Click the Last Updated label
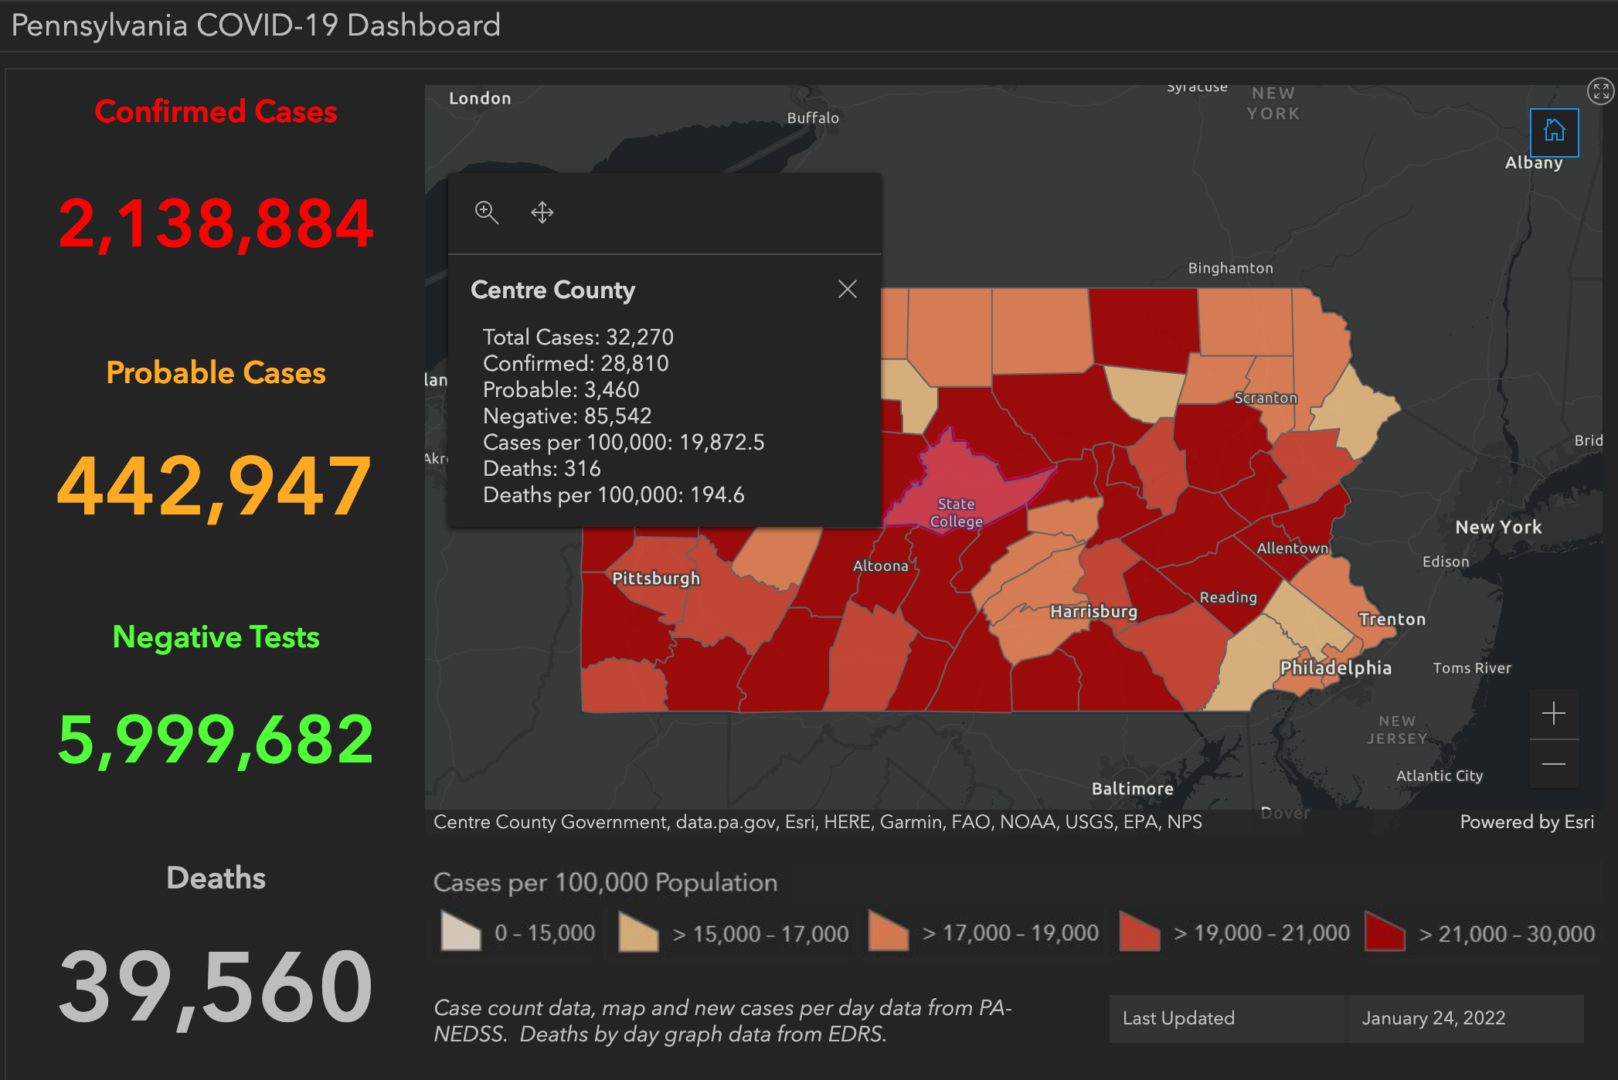 (x=1178, y=1018)
